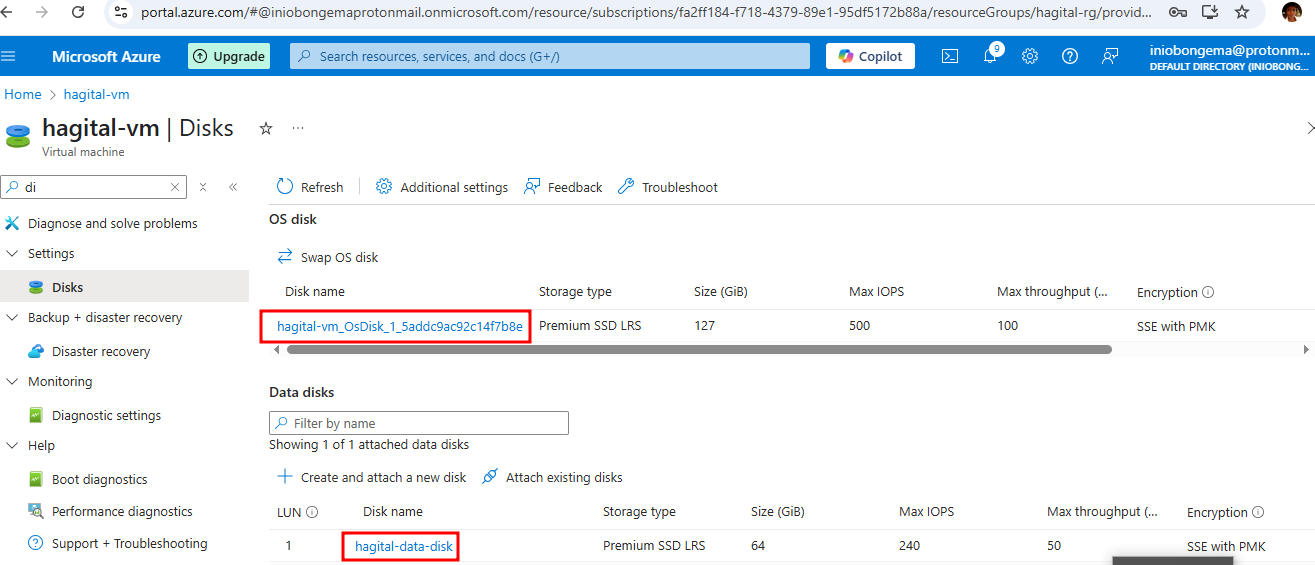Go to the Home breadcrumb
Screen dimensions: 1315x565
pyautogui.click(x=23, y=94)
